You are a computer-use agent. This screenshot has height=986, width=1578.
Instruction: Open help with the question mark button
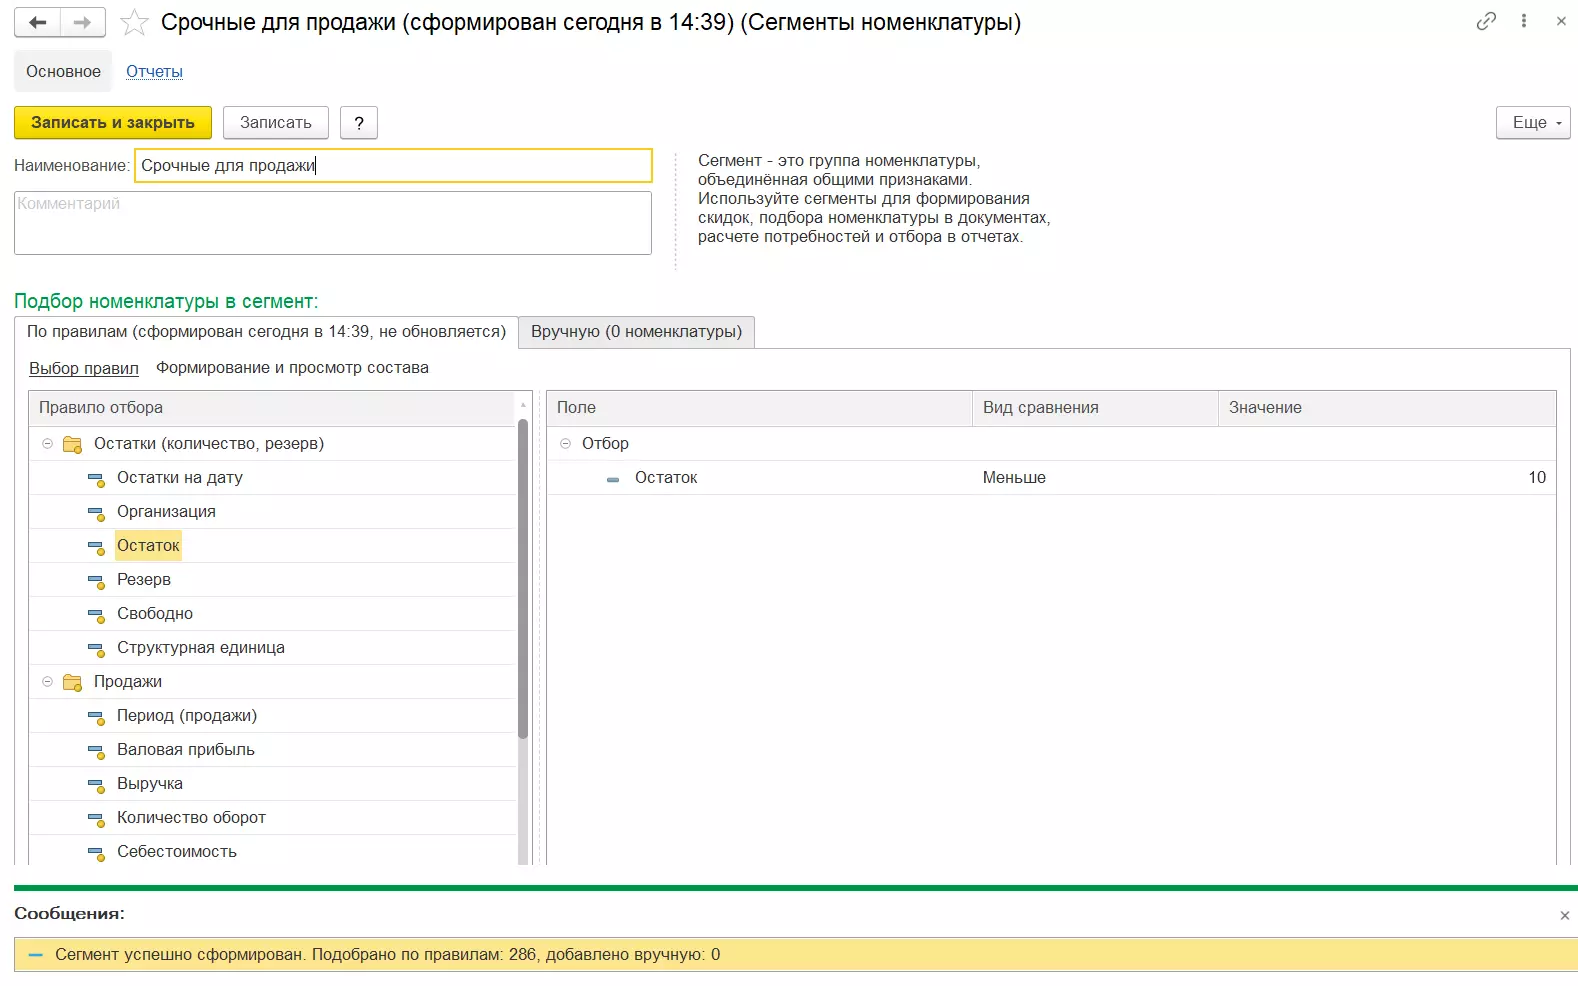point(359,122)
